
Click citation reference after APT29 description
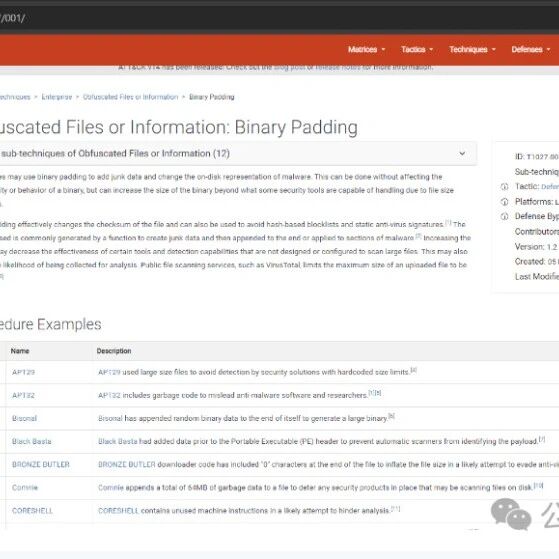414,370
